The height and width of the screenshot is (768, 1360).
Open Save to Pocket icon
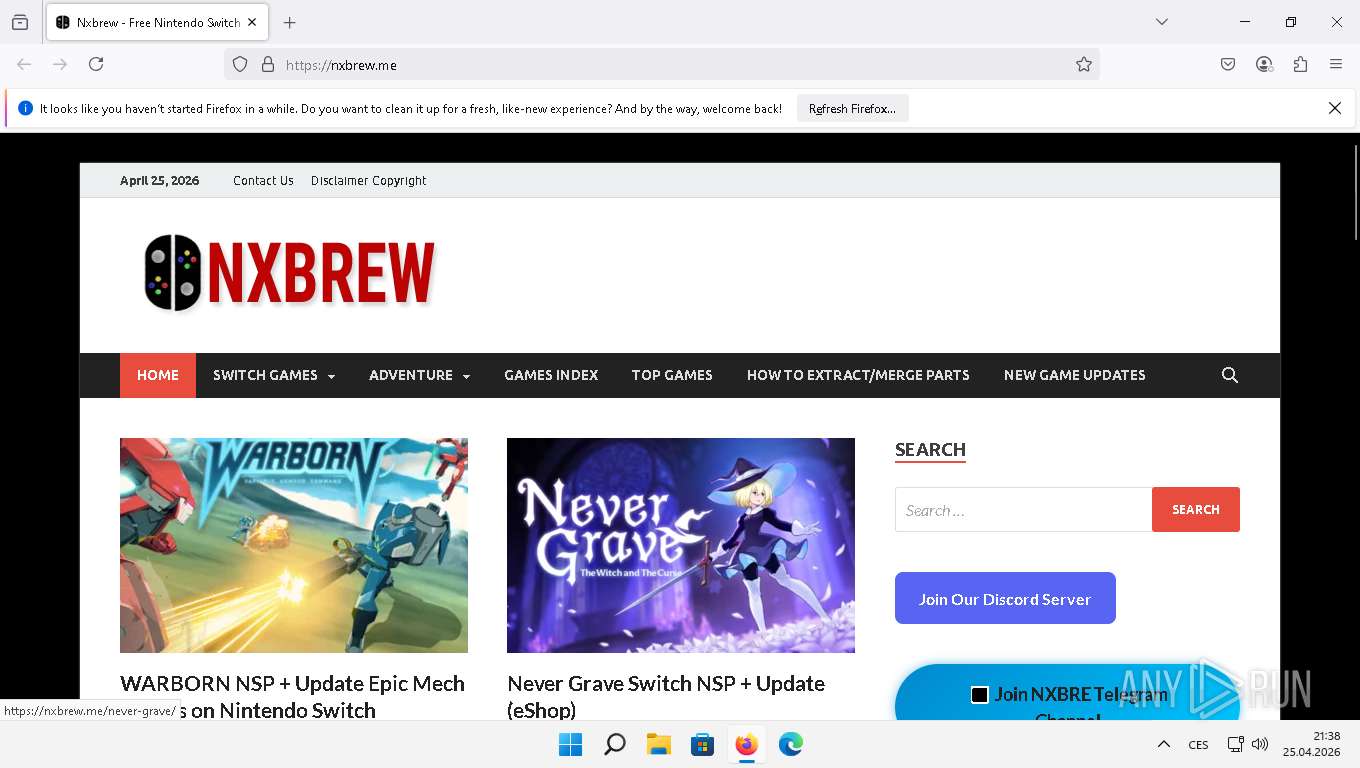point(1228,64)
